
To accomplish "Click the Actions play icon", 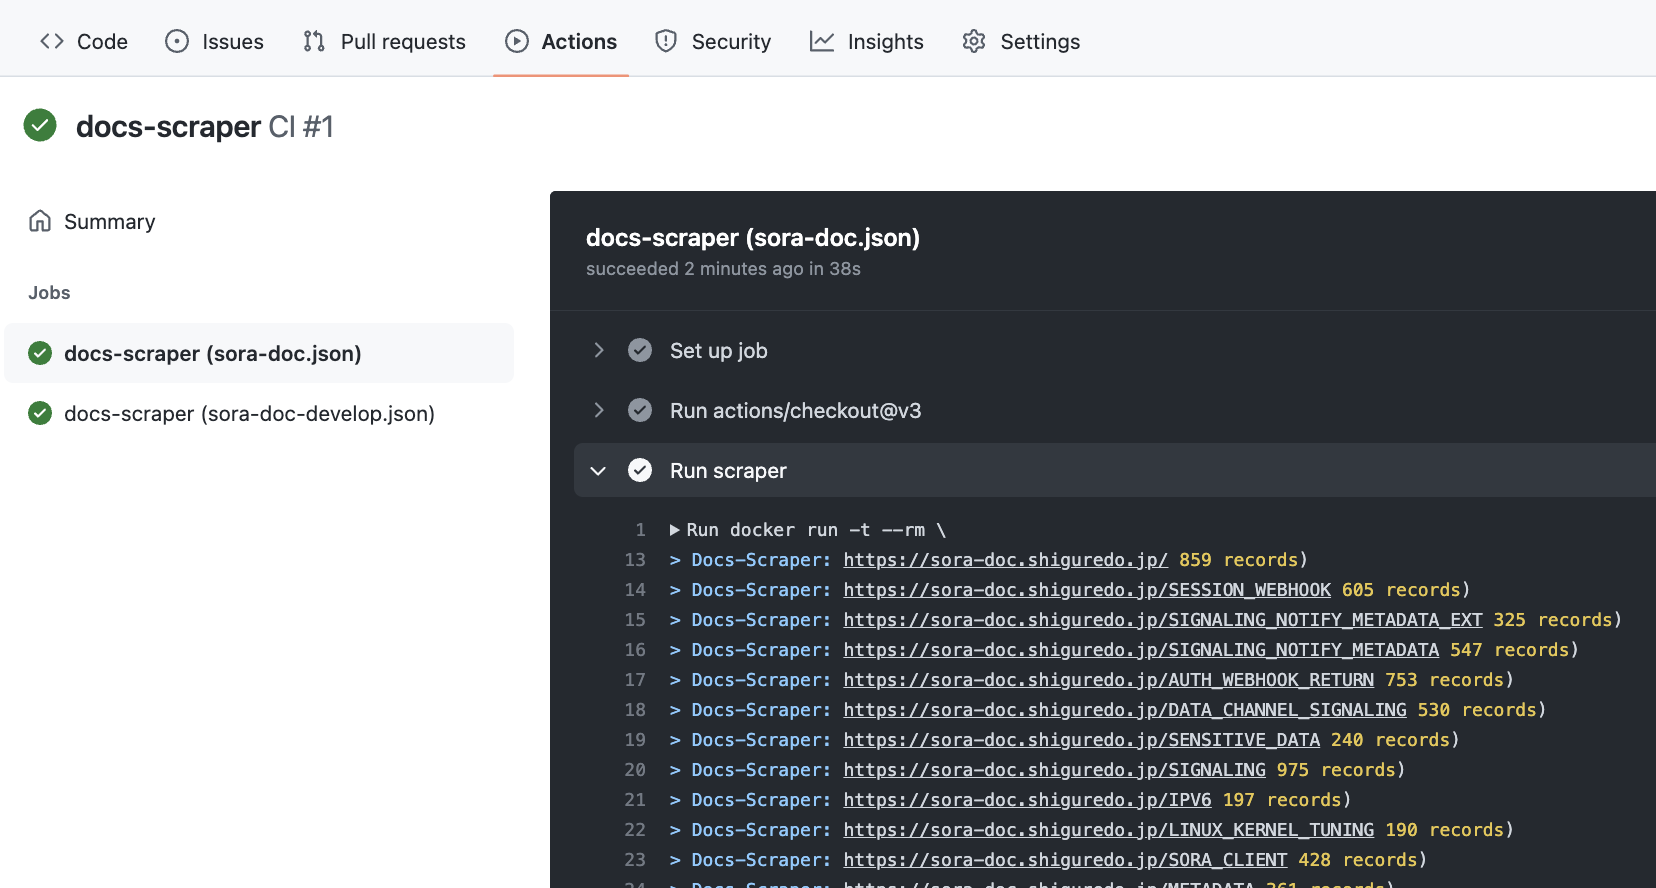I will pos(517,41).
